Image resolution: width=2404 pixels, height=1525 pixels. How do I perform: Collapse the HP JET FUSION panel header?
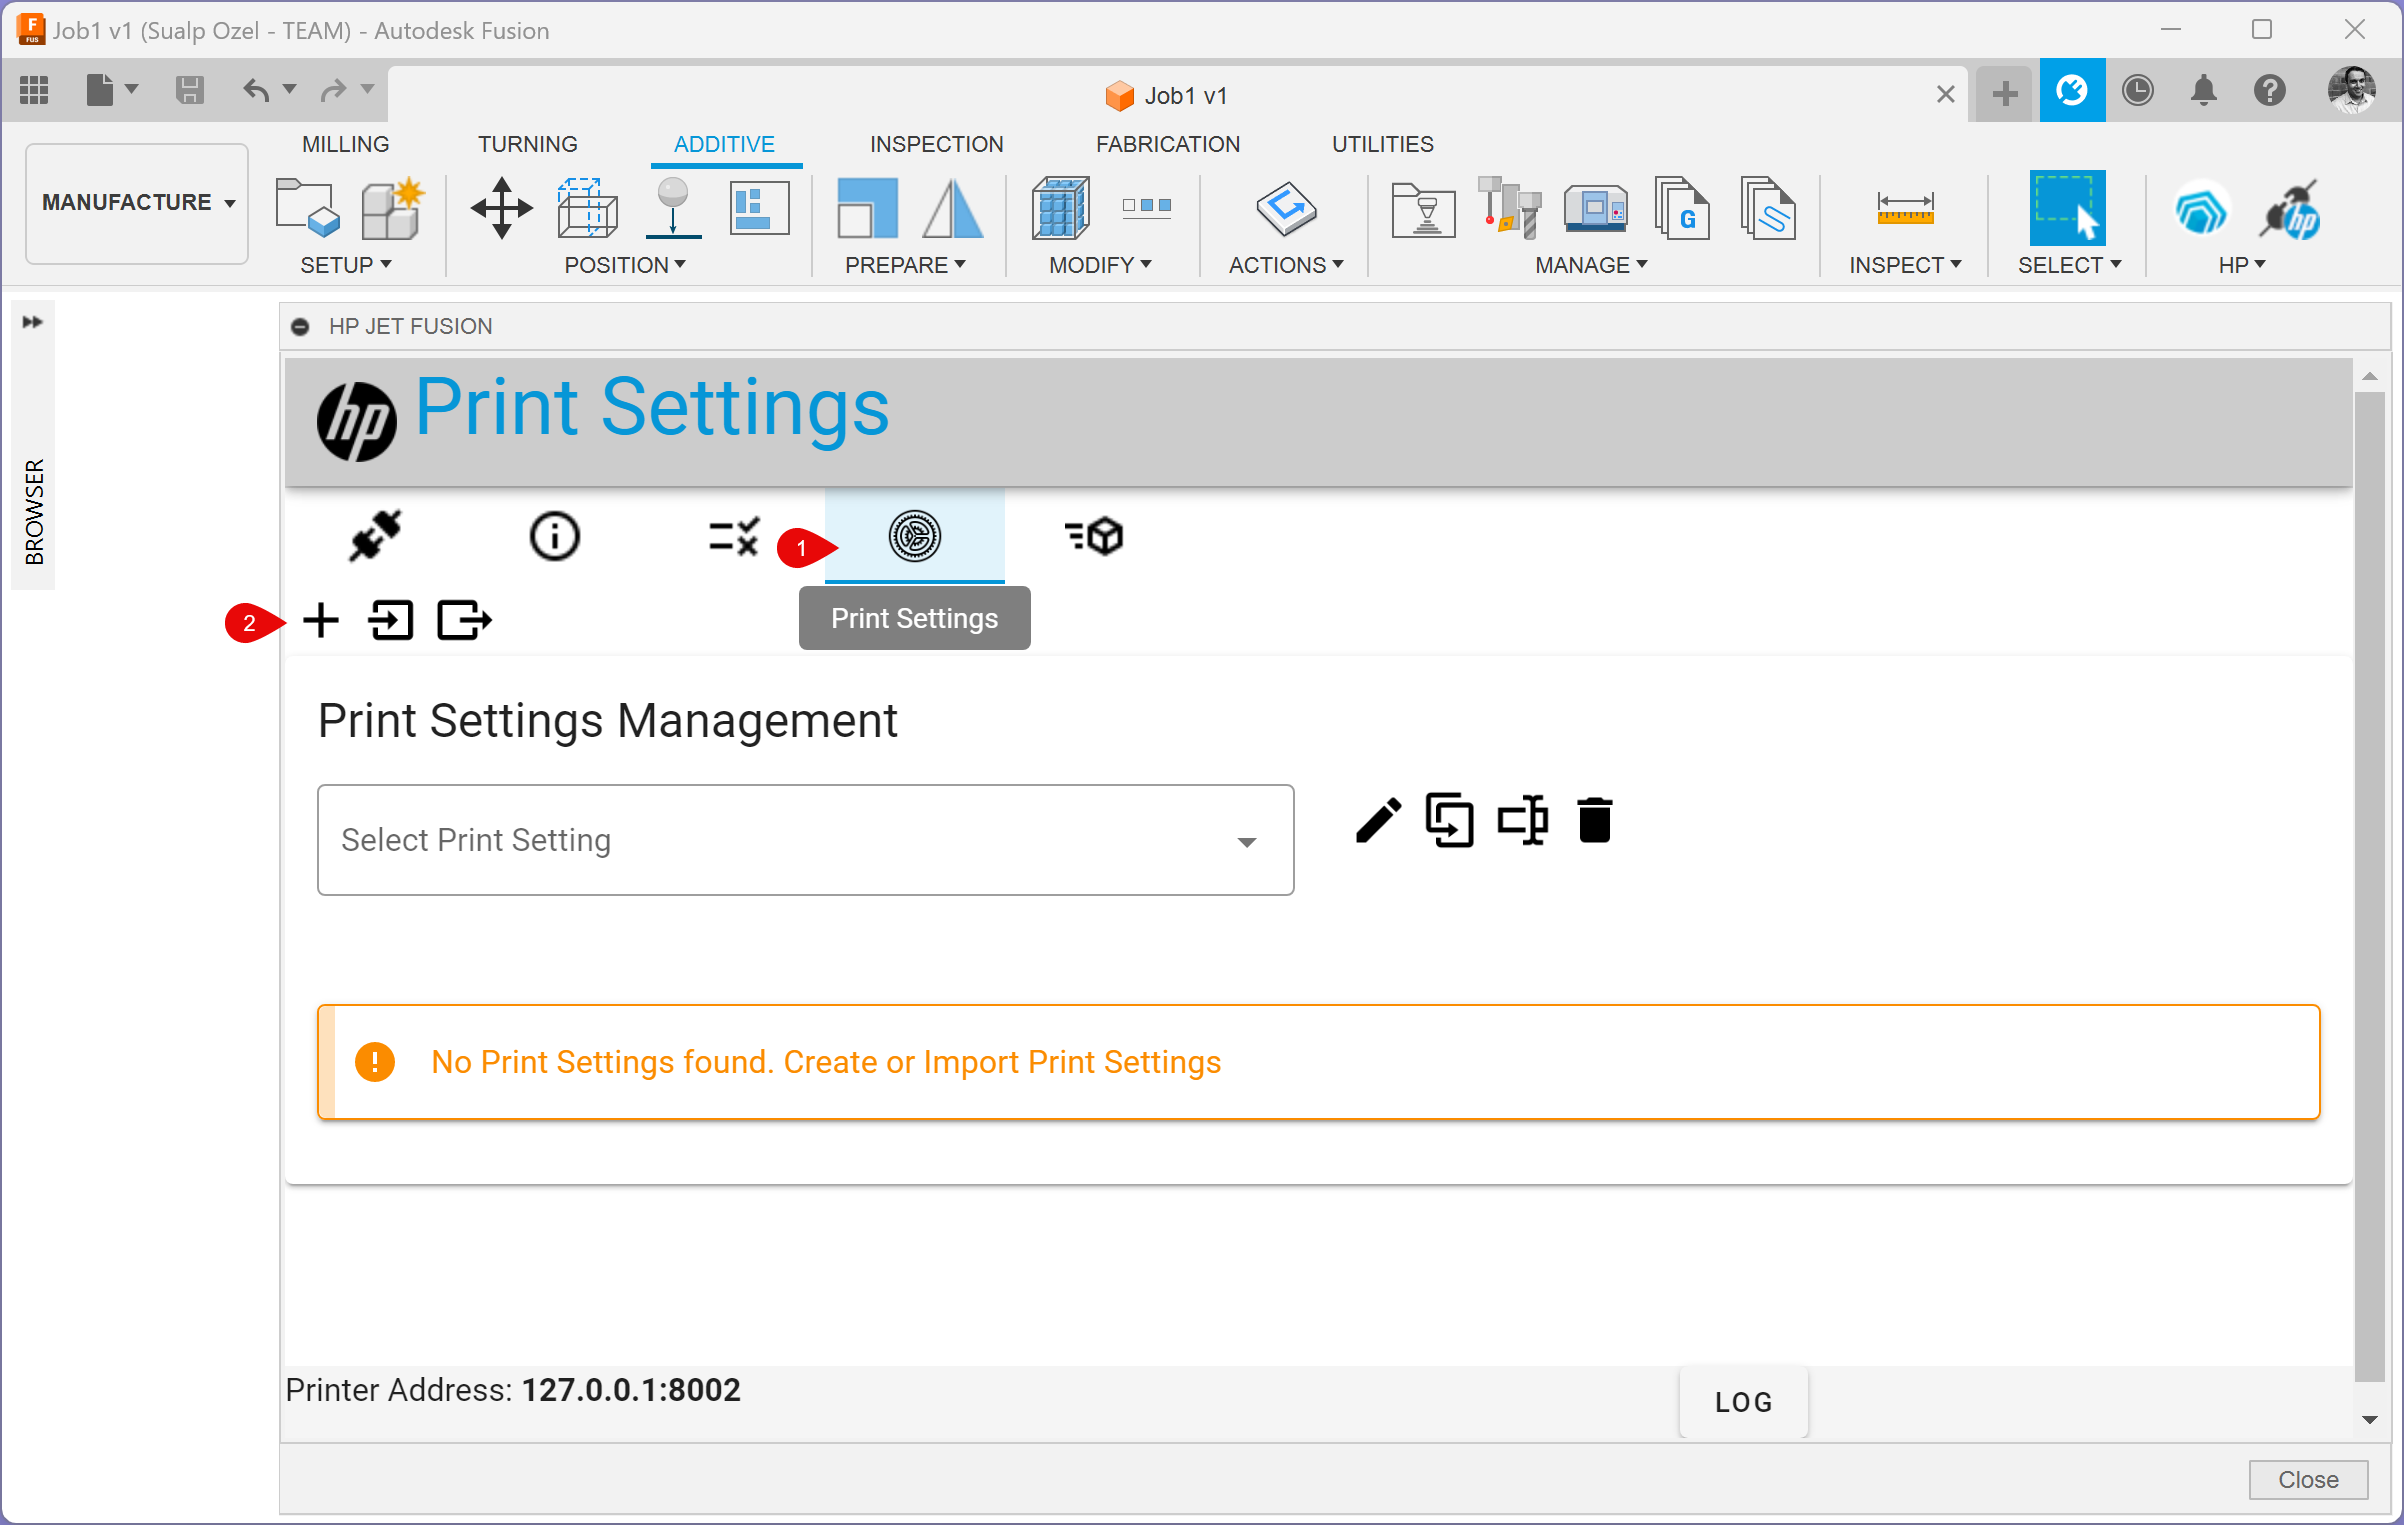(x=300, y=327)
